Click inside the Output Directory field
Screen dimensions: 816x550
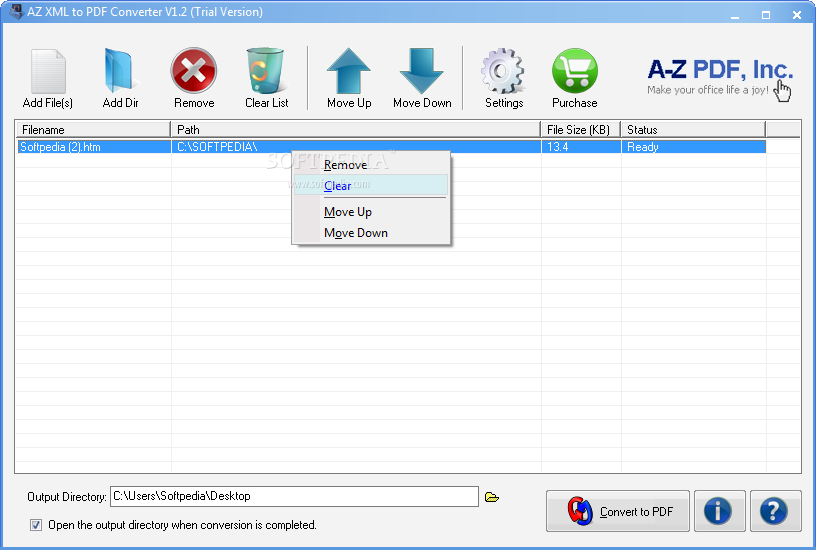click(x=294, y=496)
